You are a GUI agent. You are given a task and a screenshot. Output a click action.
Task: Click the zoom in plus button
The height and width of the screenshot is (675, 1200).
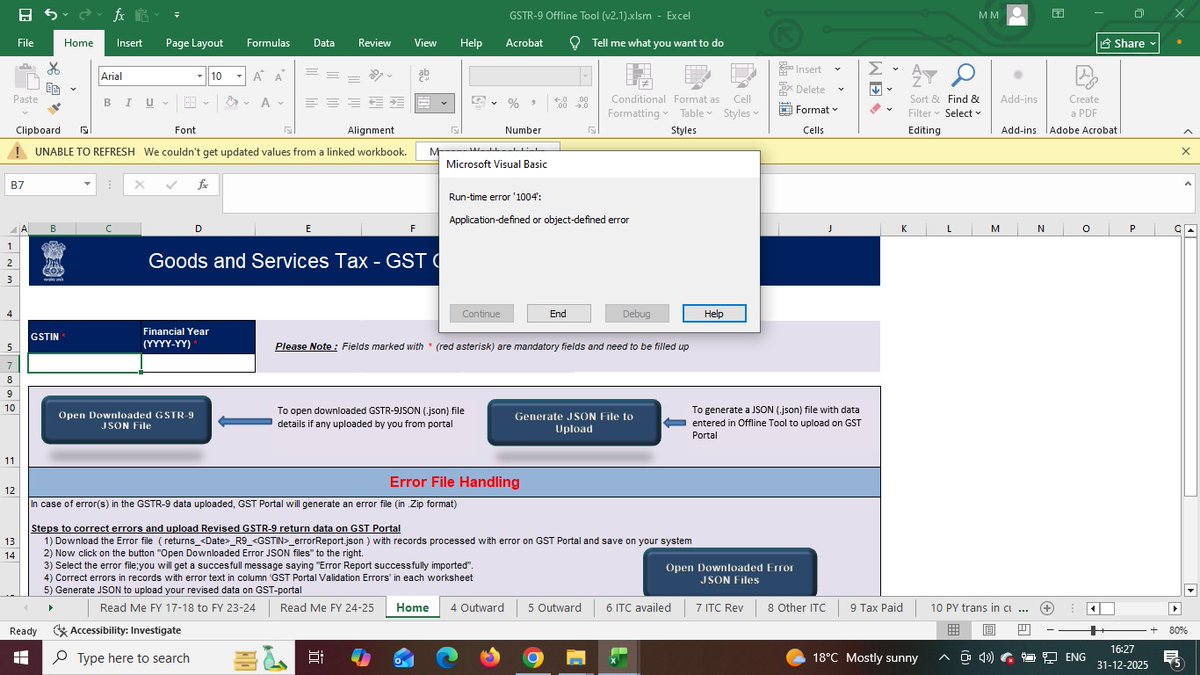1153,630
